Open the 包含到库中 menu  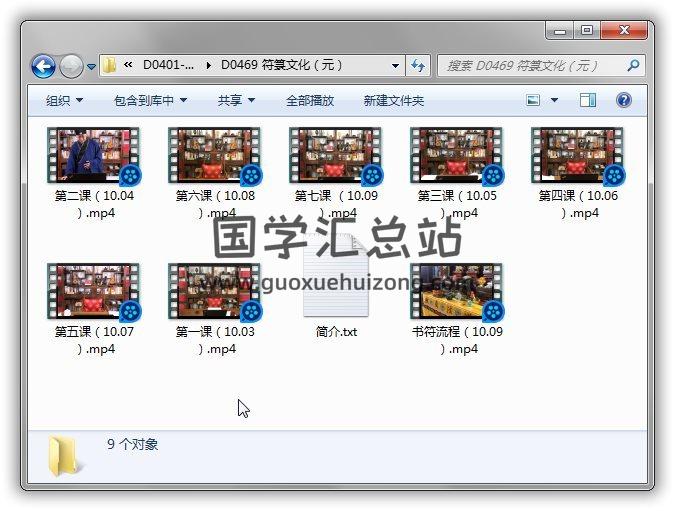click(x=150, y=100)
